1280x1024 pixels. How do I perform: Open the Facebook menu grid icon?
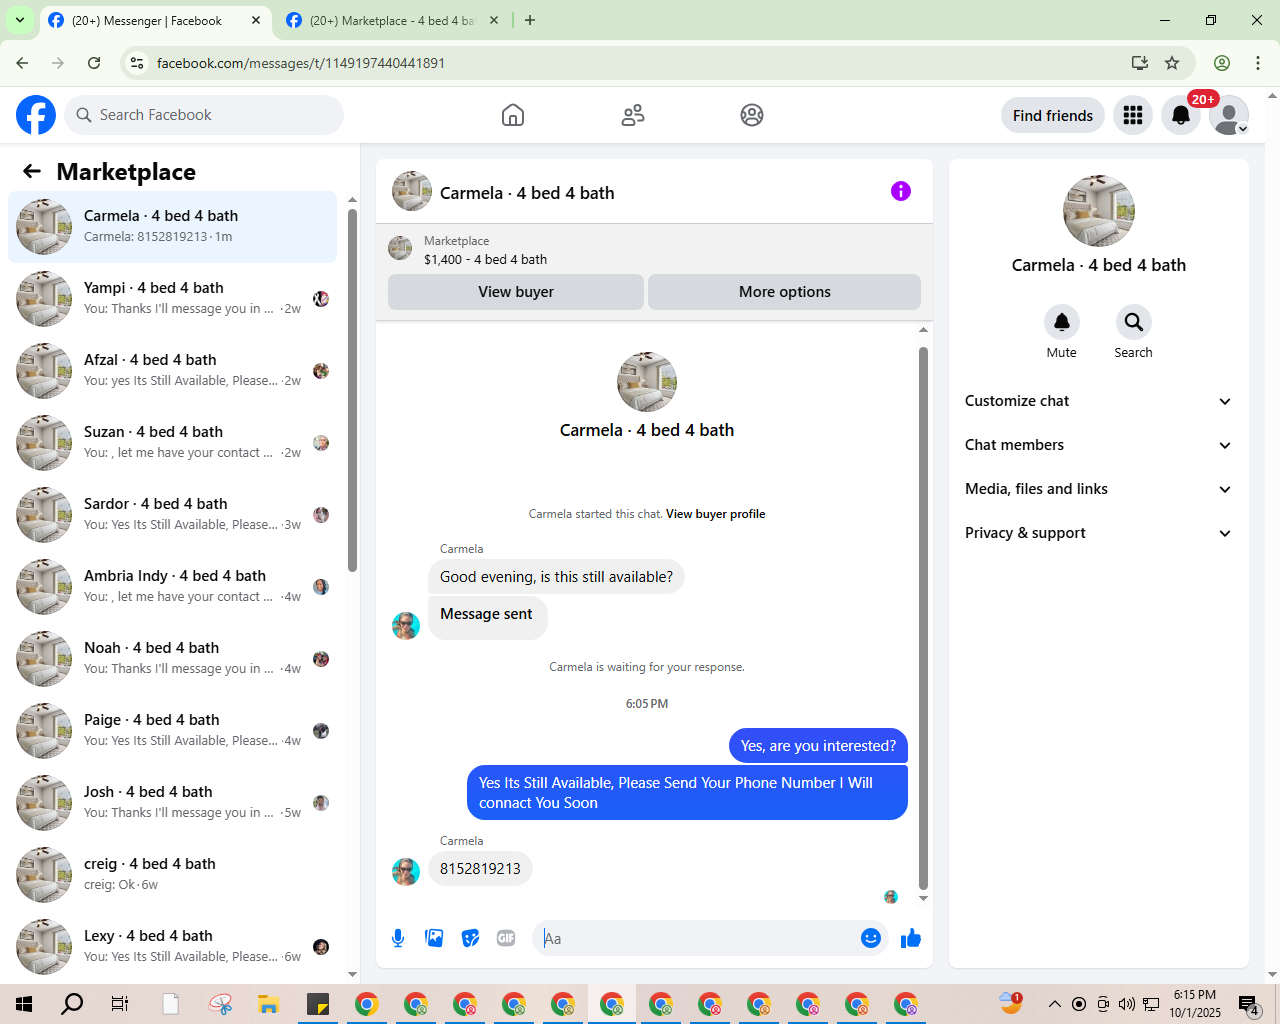pyautogui.click(x=1133, y=115)
